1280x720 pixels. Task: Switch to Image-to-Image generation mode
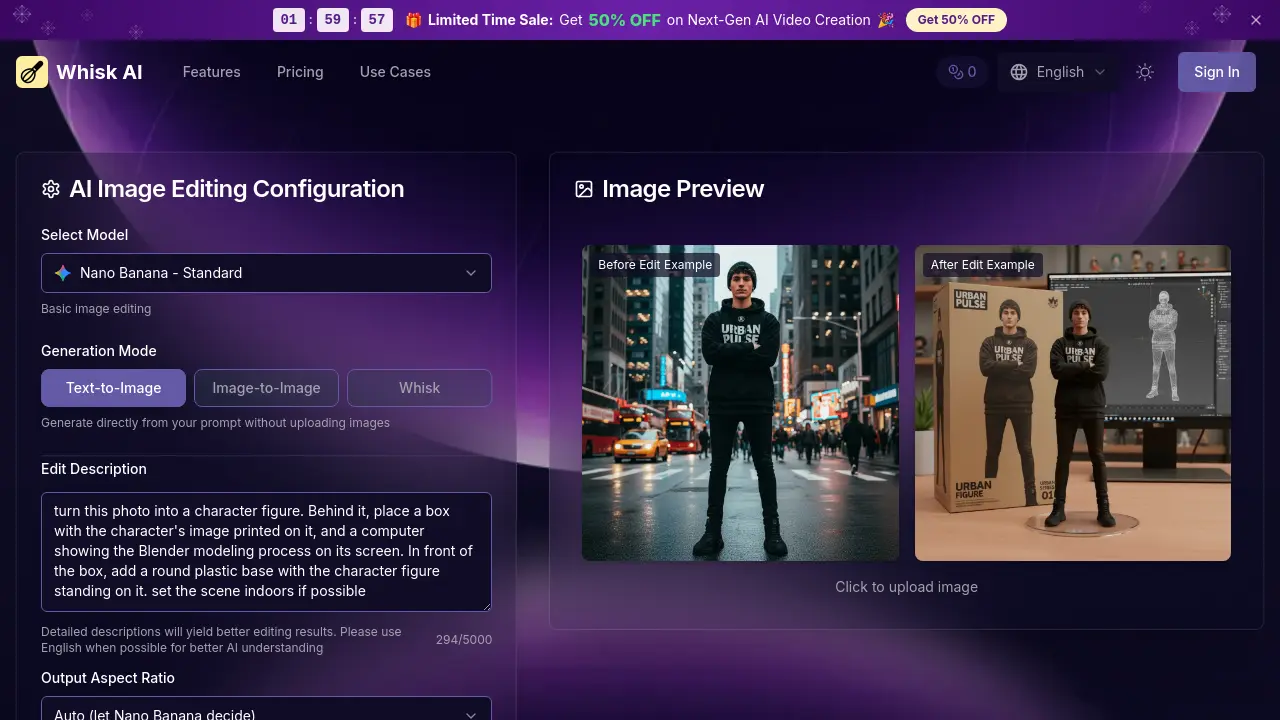[x=266, y=388]
